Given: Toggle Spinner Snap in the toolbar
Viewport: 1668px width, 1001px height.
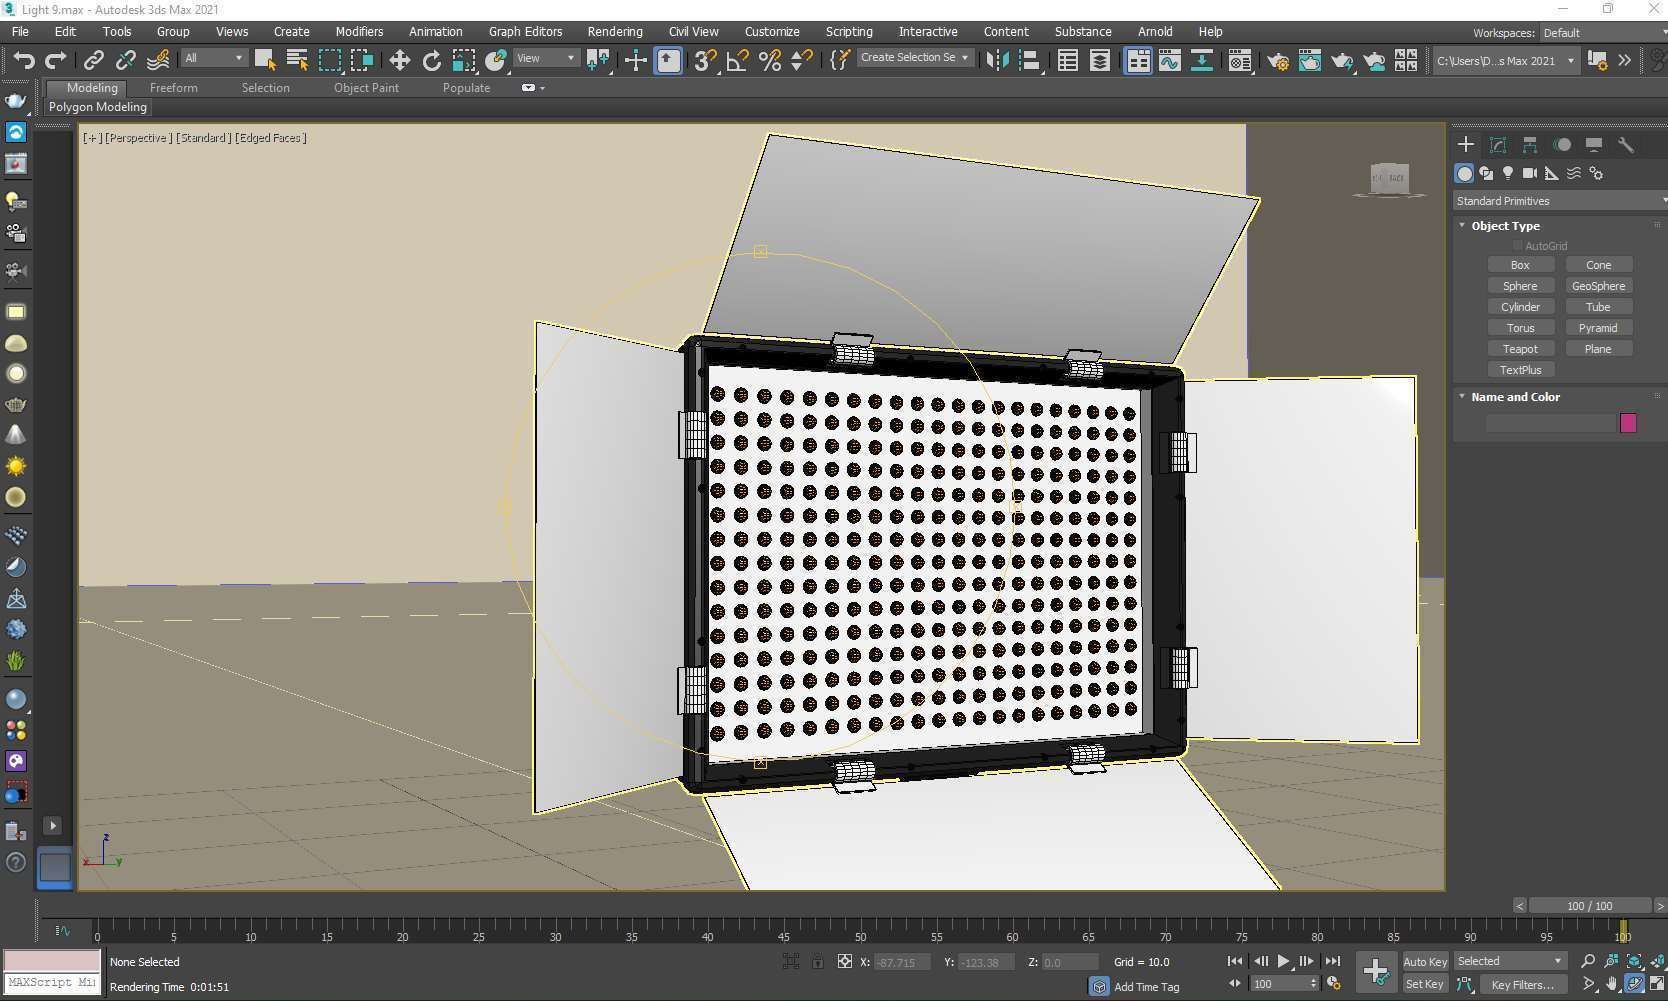Looking at the screenshot, I should click(x=802, y=60).
